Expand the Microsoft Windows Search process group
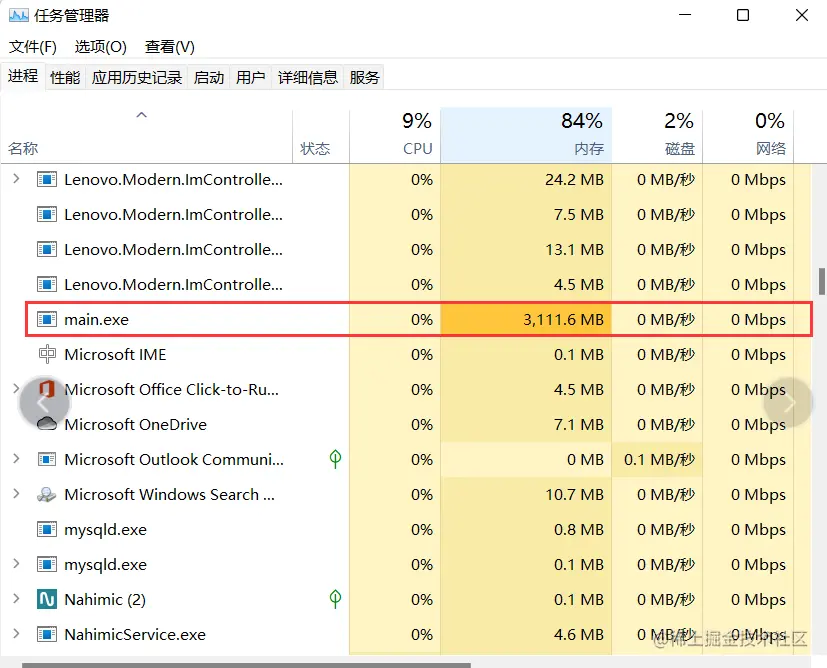Viewport: 827px width, 668px height. (x=16, y=494)
